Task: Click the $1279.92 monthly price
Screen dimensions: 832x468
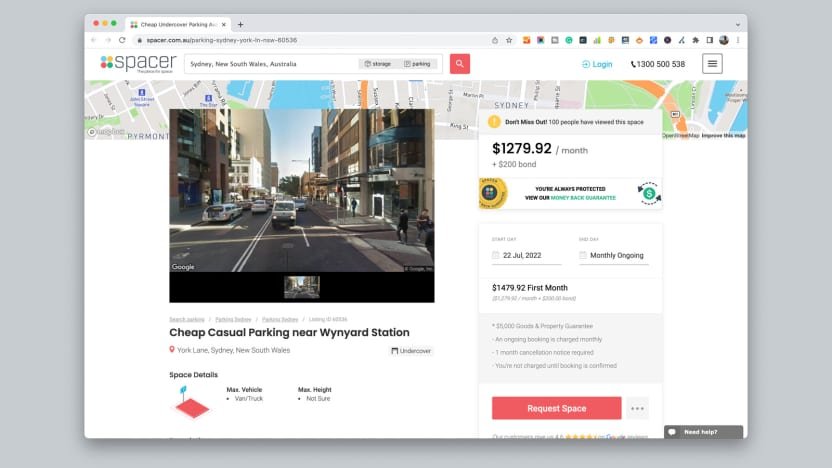Action: point(522,149)
